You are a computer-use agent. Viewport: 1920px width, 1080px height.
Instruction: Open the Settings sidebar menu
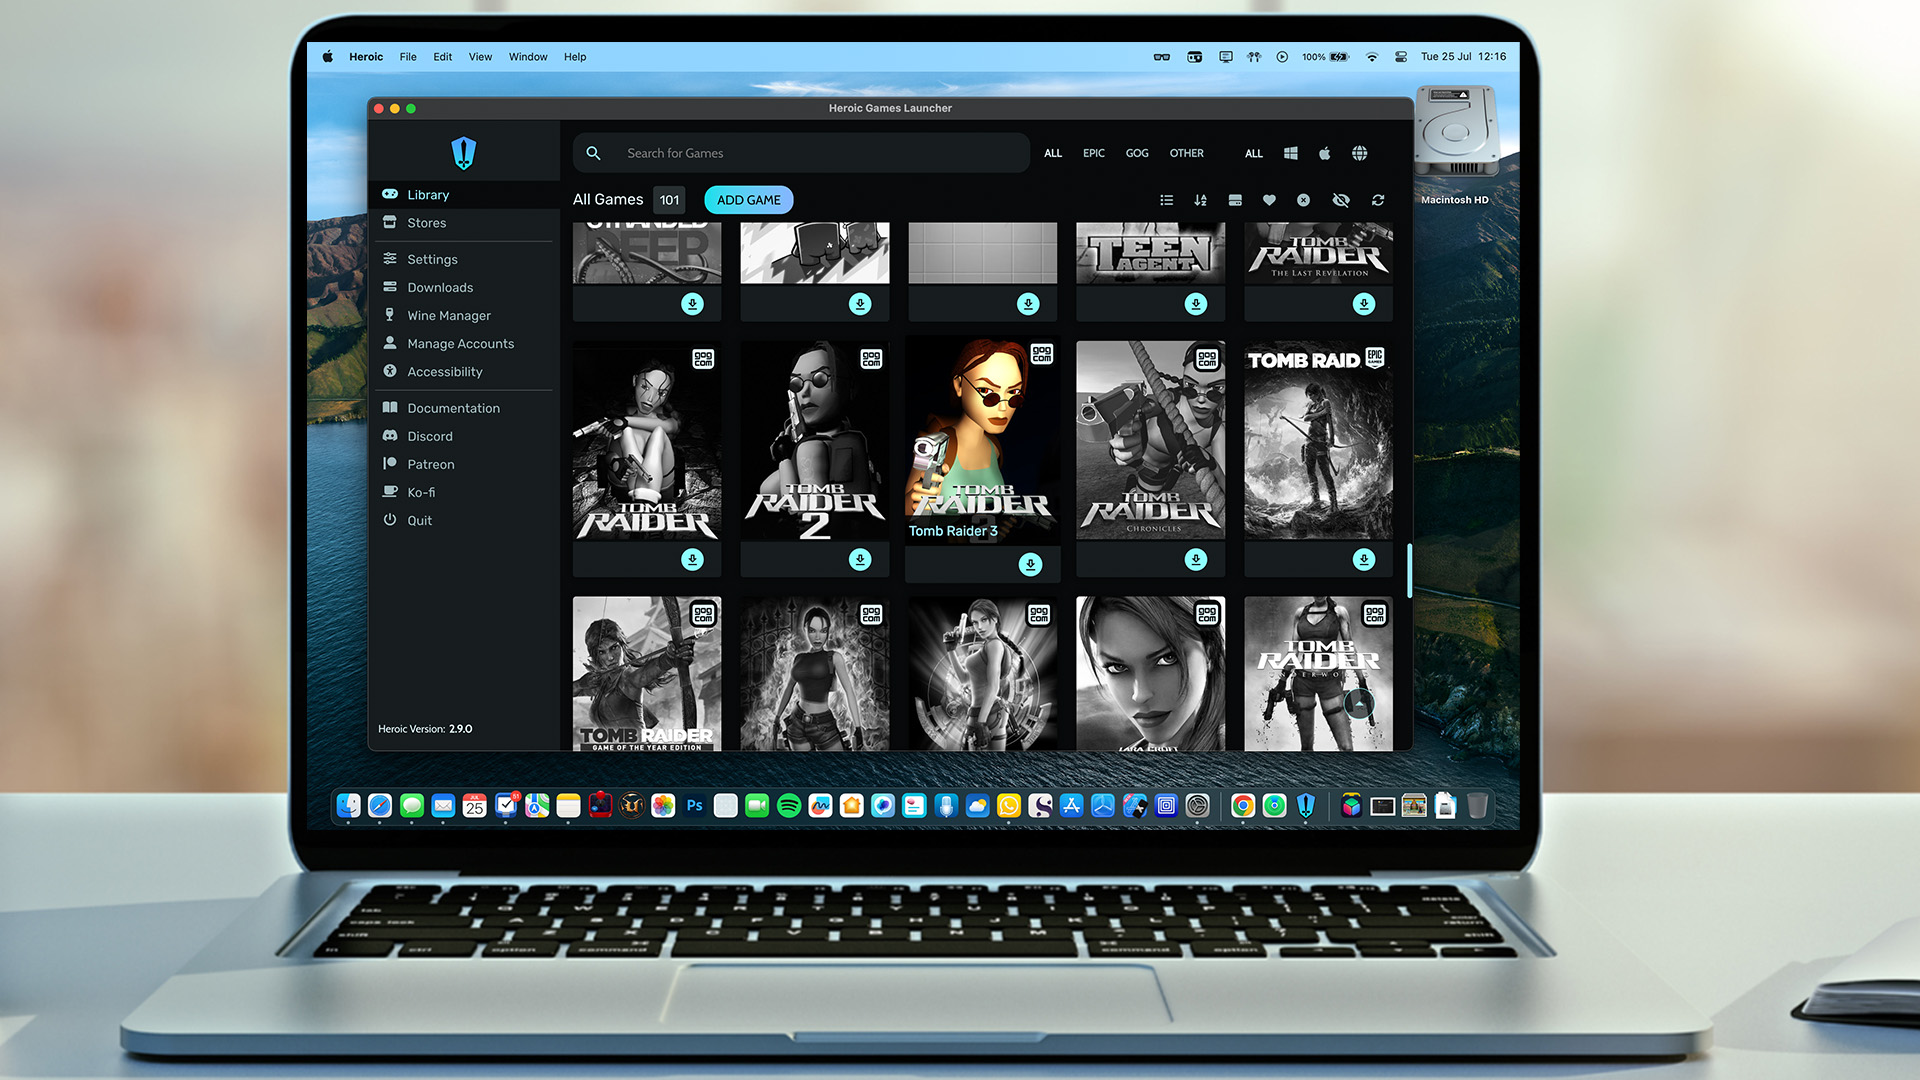pos(433,258)
